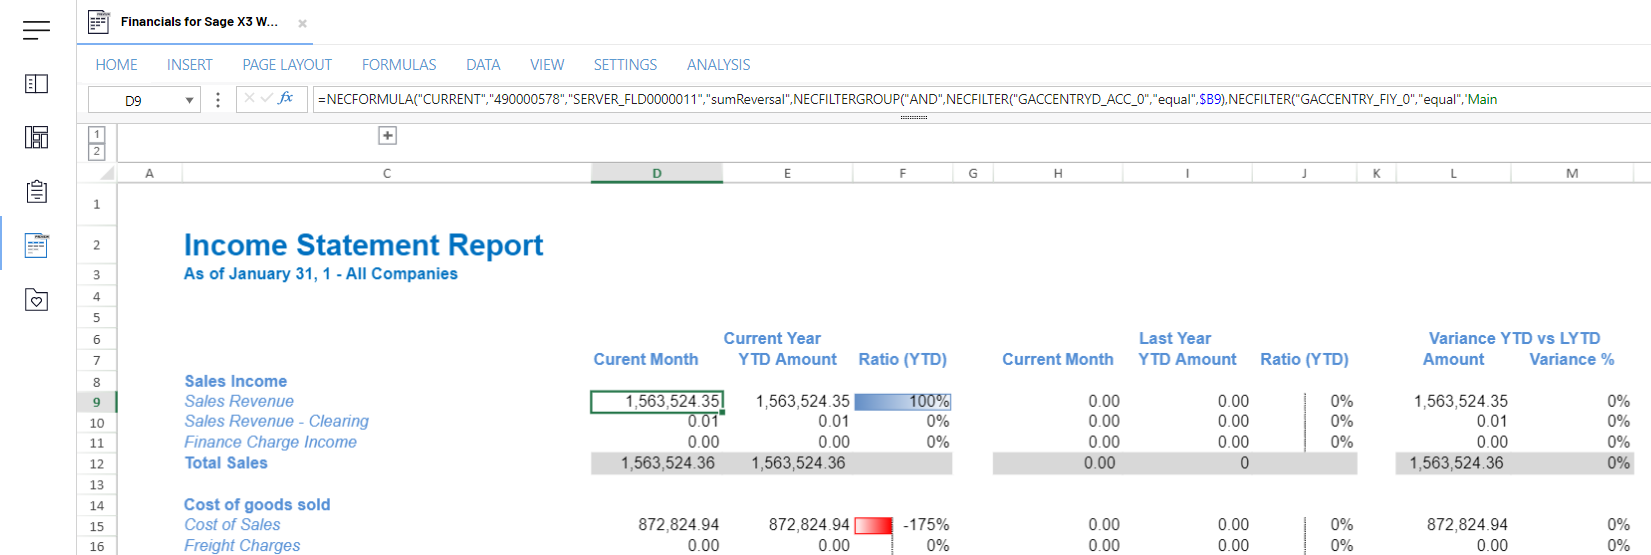Click the formula bar input field
Viewport: 1651px width, 555px height.
(900, 99)
